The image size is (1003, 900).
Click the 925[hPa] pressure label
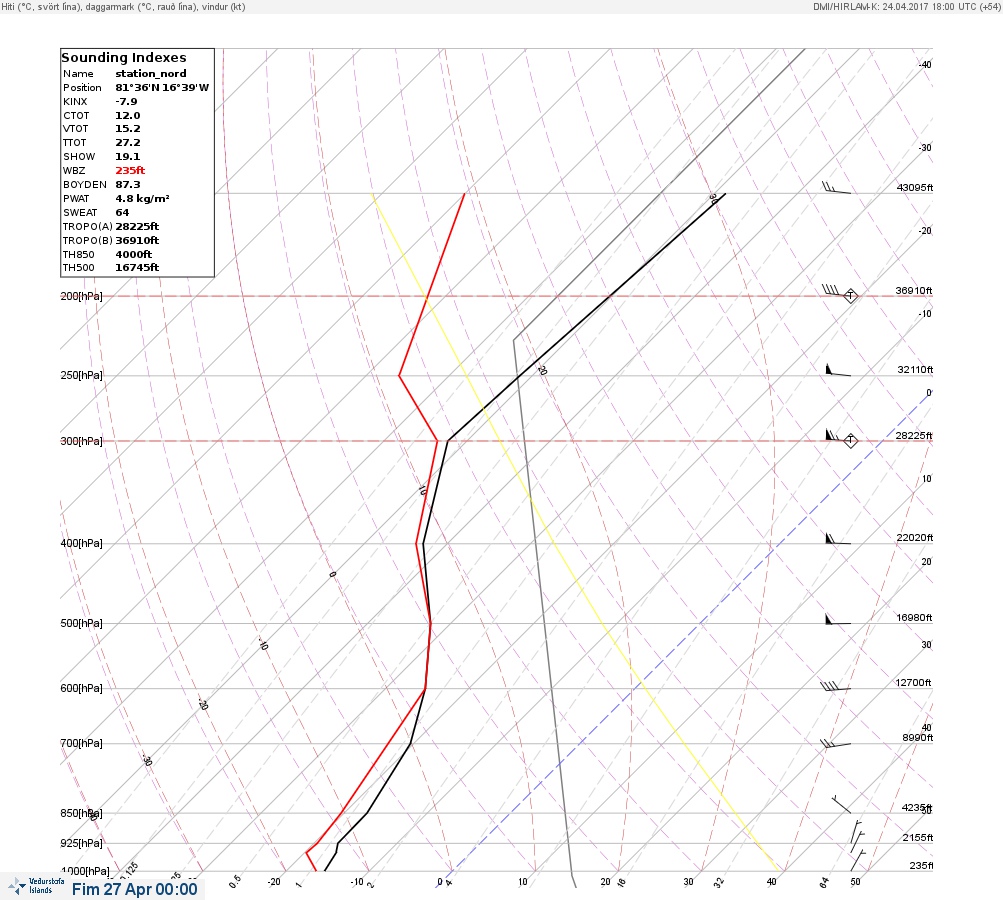[x=81, y=843]
